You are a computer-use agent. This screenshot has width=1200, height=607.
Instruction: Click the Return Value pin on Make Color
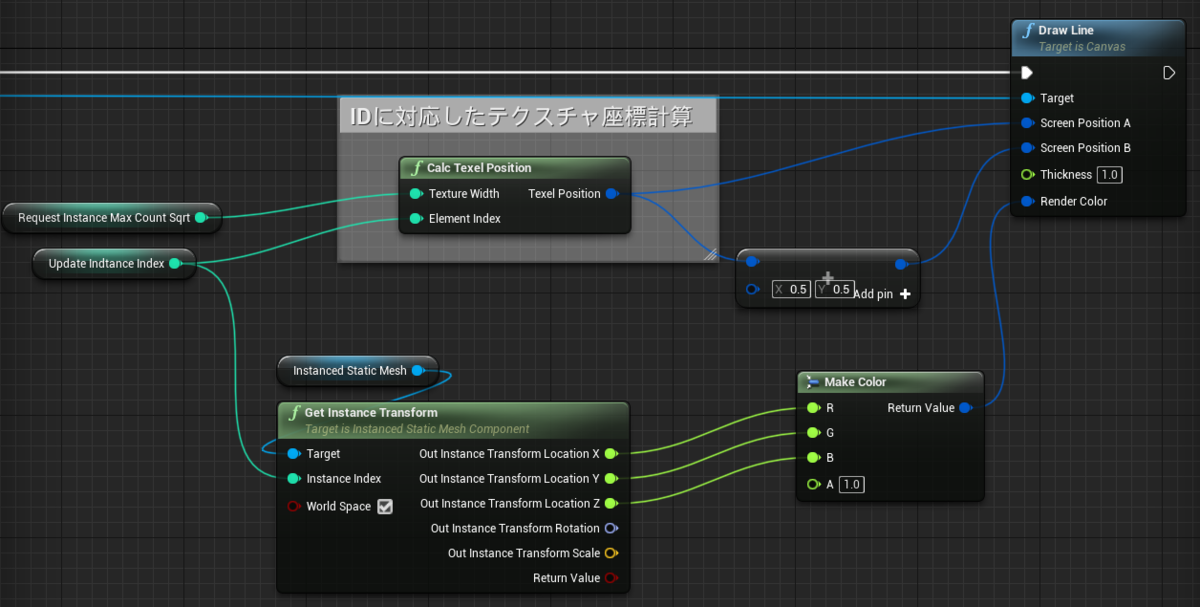click(x=965, y=408)
